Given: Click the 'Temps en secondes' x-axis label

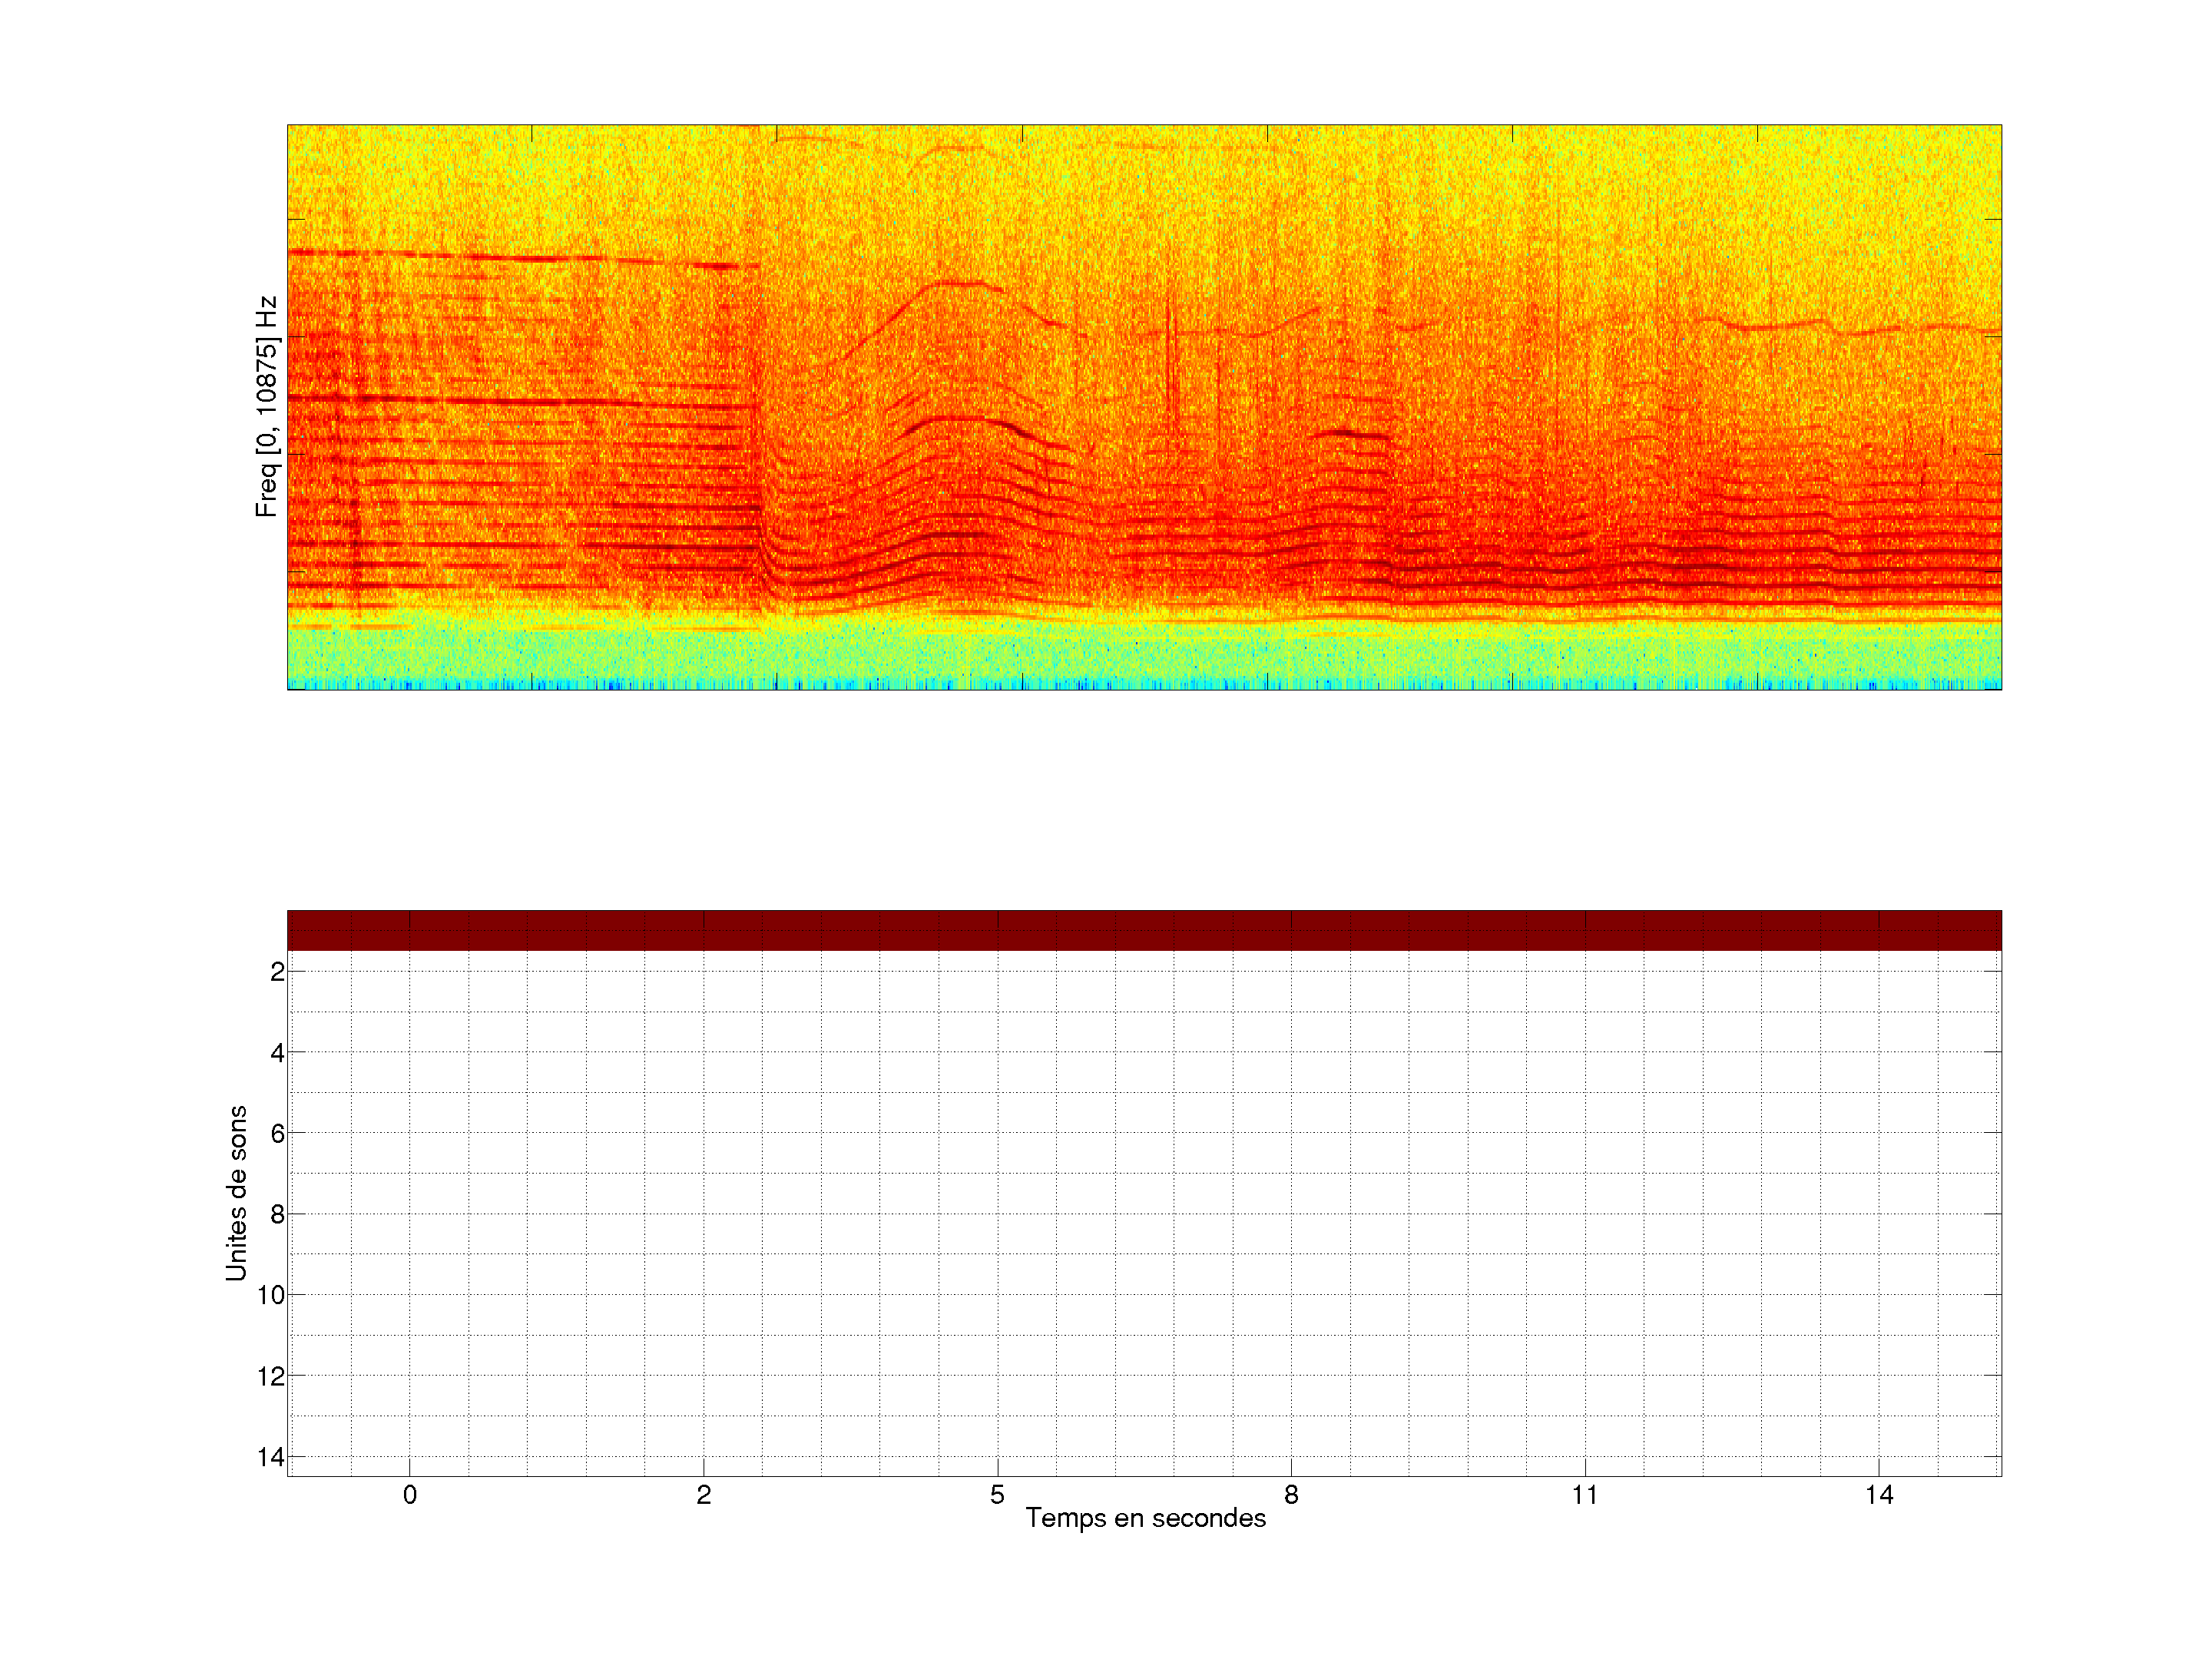Looking at the screenshot, I should pyautogui.click(x=1145, y=1518).
